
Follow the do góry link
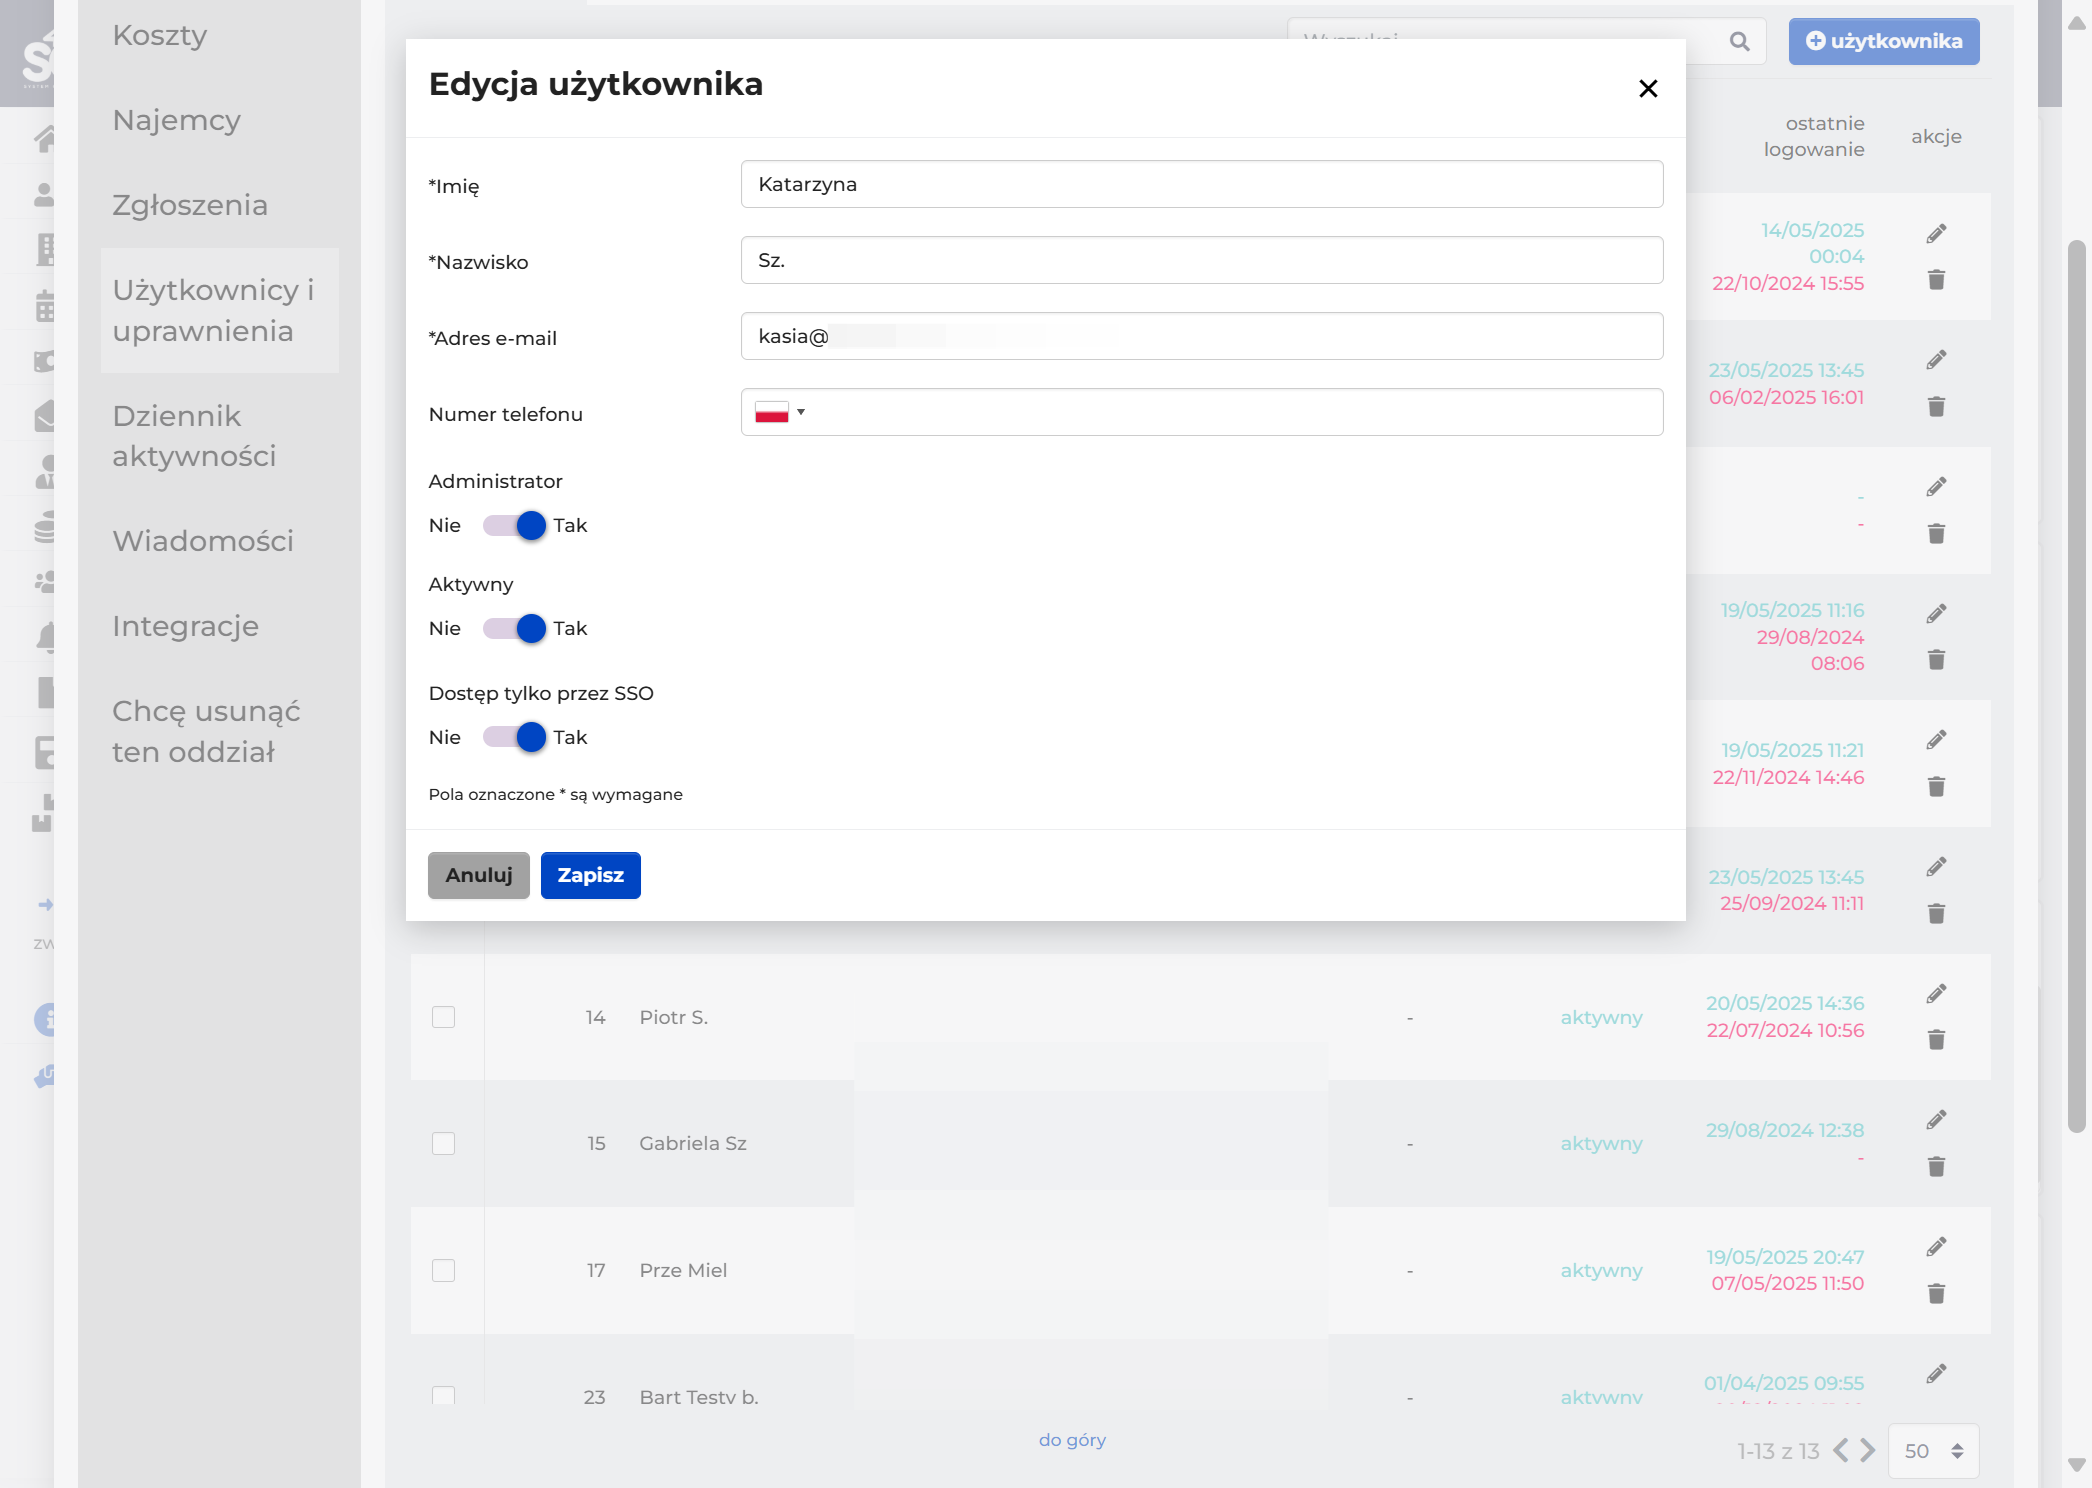tap(1072, 1440)
